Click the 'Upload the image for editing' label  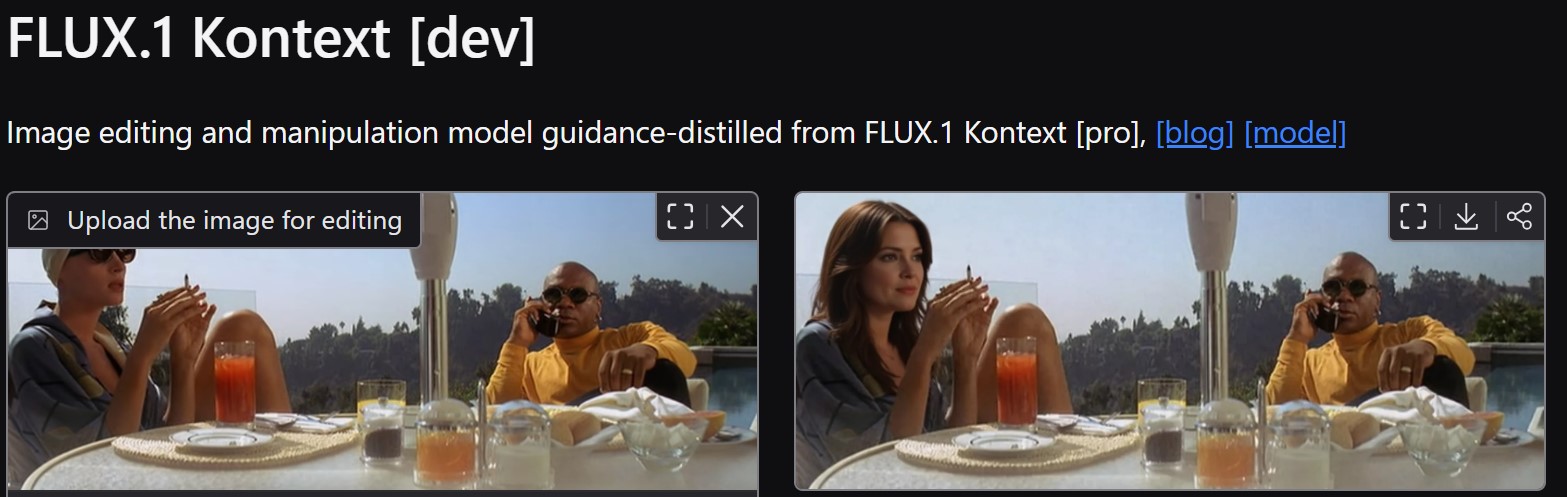tap(234, 220)
